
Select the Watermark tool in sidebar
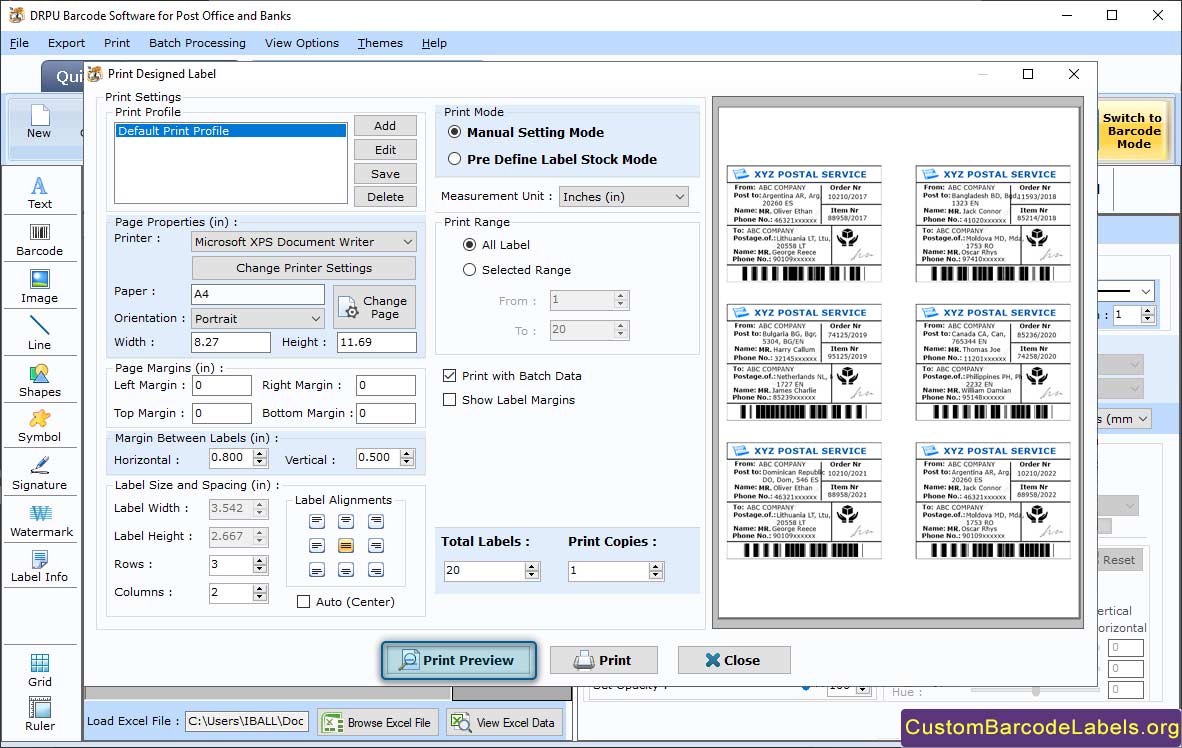[x=41, y=521]
